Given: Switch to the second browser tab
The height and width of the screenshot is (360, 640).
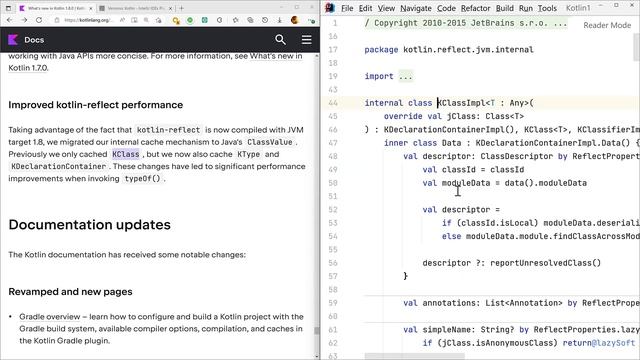Looking at the screenshot, I should (136, 8).
